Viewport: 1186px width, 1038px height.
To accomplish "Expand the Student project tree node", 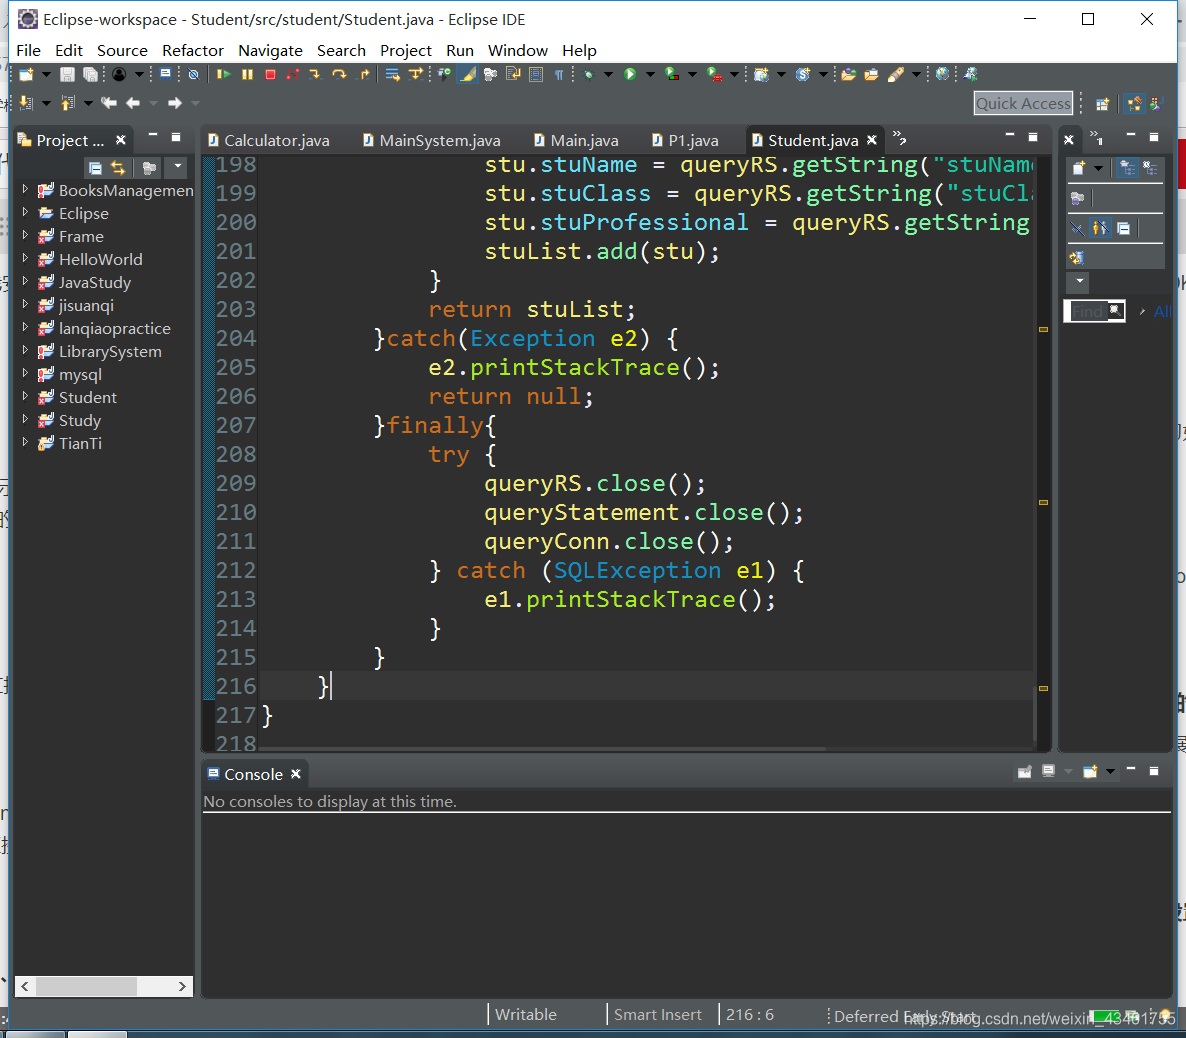I will point(25,396).
